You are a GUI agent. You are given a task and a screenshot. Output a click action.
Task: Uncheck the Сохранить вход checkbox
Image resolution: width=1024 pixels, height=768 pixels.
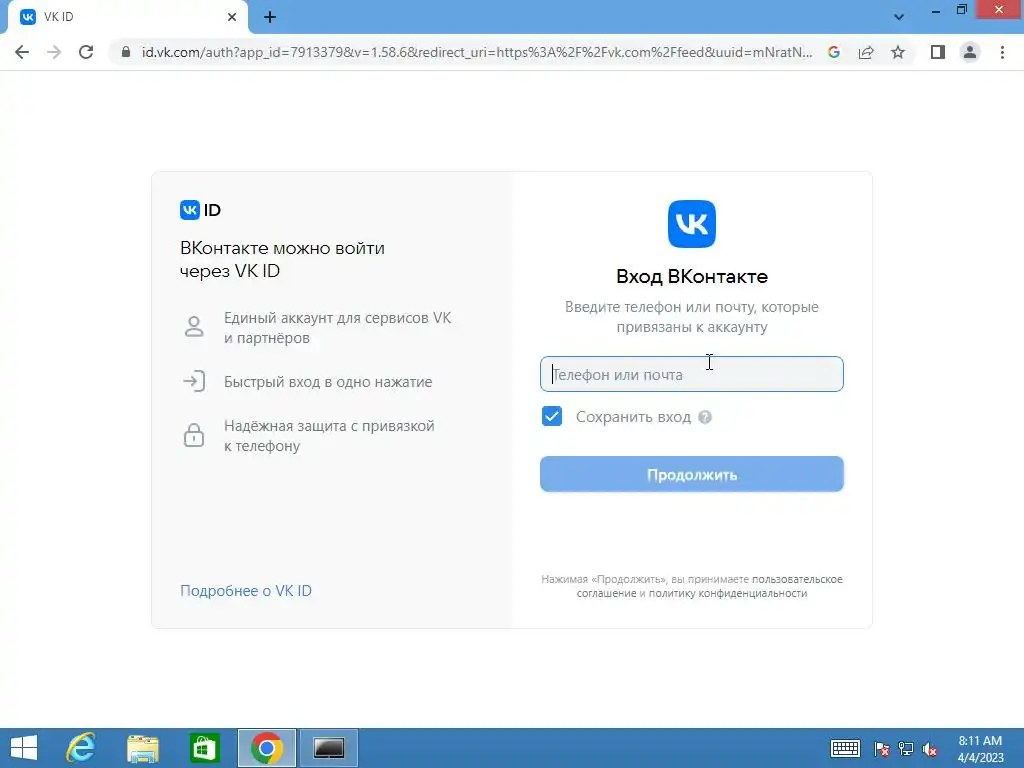(x=552, y=416)
